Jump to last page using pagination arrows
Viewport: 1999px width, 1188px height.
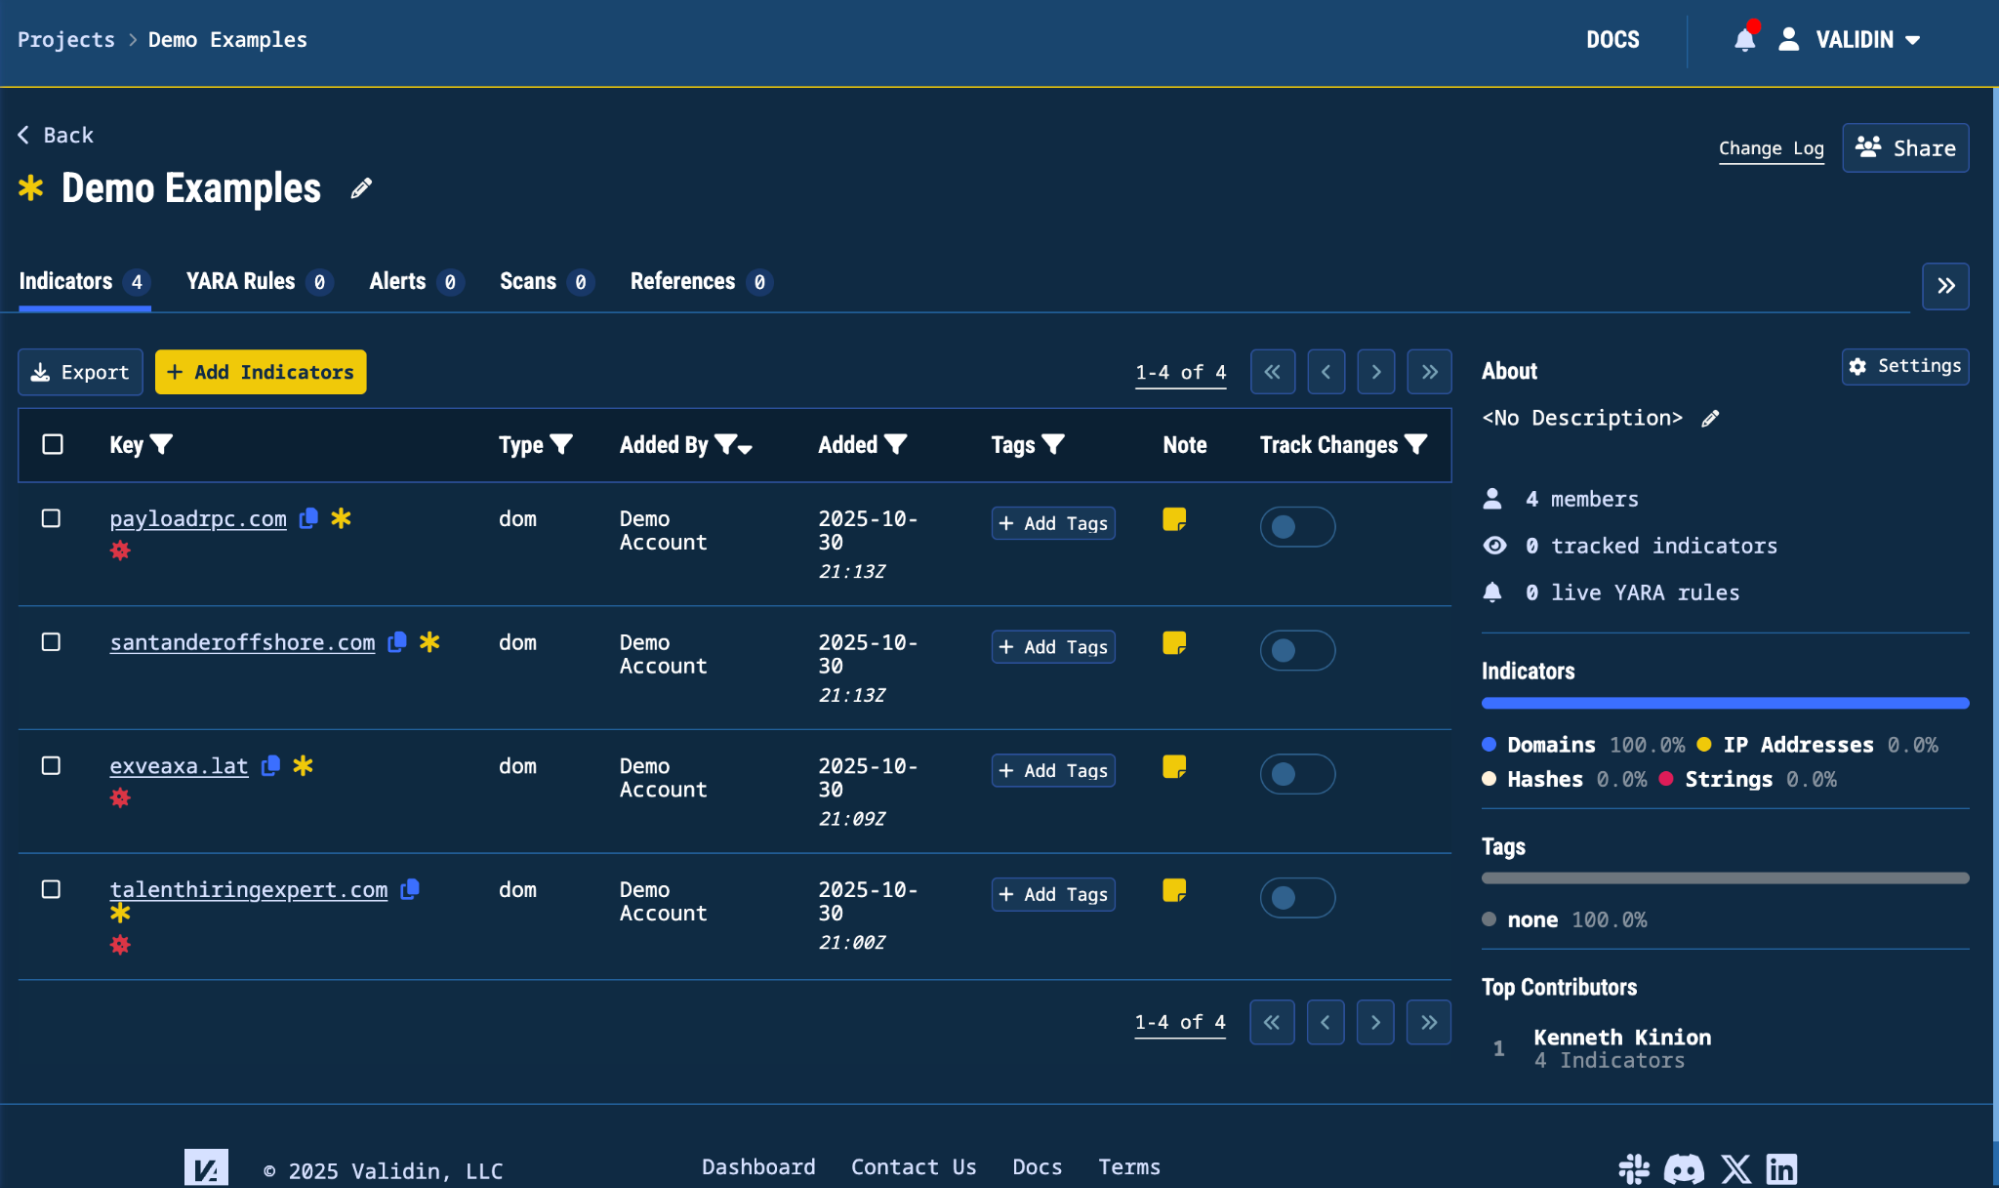(1429, 371)
